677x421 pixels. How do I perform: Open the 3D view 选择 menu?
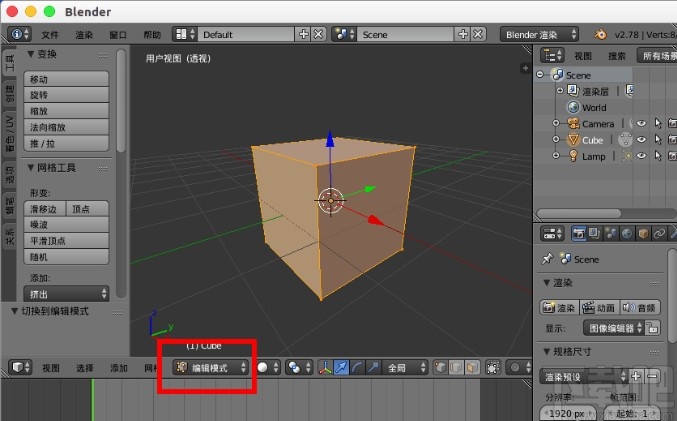tap(85, 368)
